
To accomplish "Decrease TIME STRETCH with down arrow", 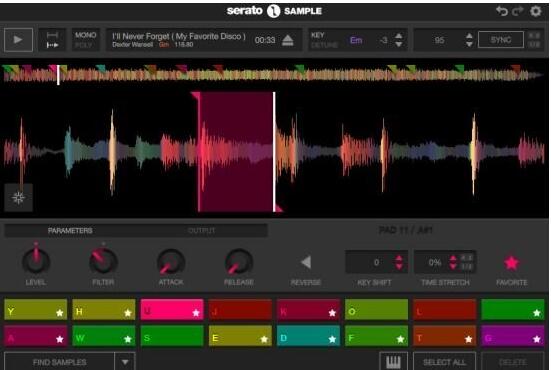I will [453, 266].
